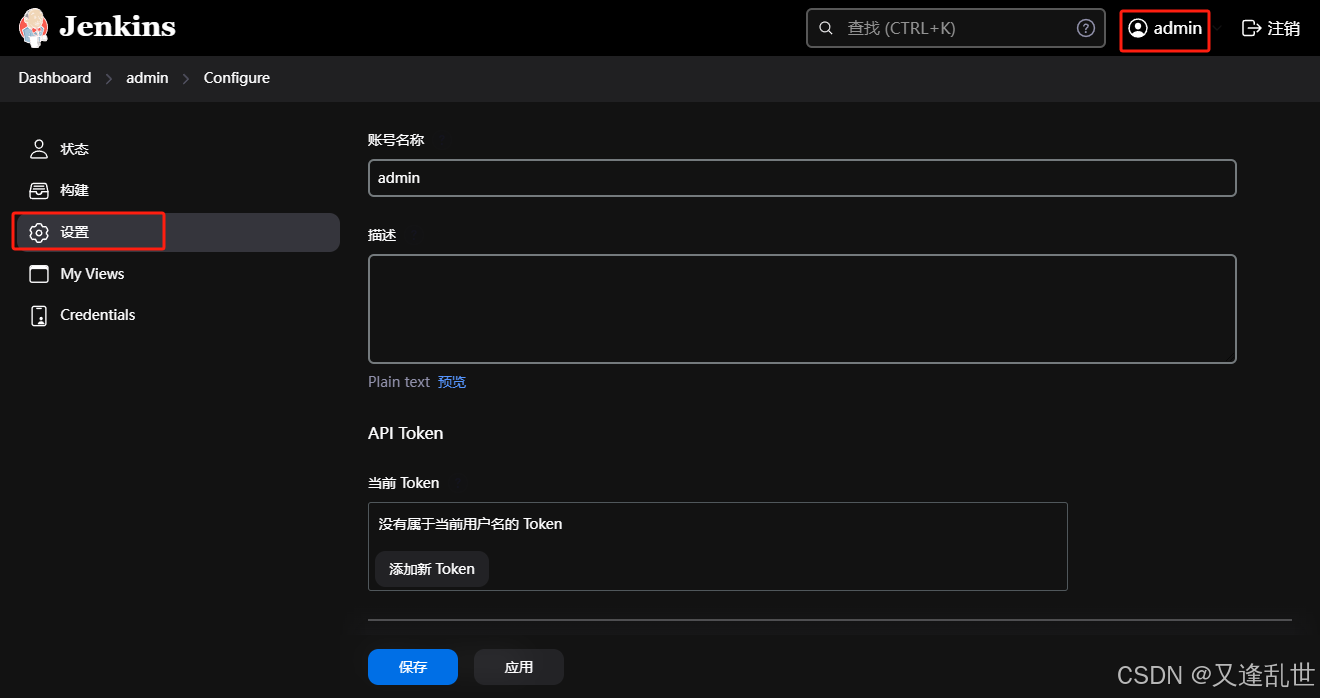Expand chevron after Dashboard breadcrumb
Image resolution: width=1320 pixels, height=698 pixels.
point(109,78)
